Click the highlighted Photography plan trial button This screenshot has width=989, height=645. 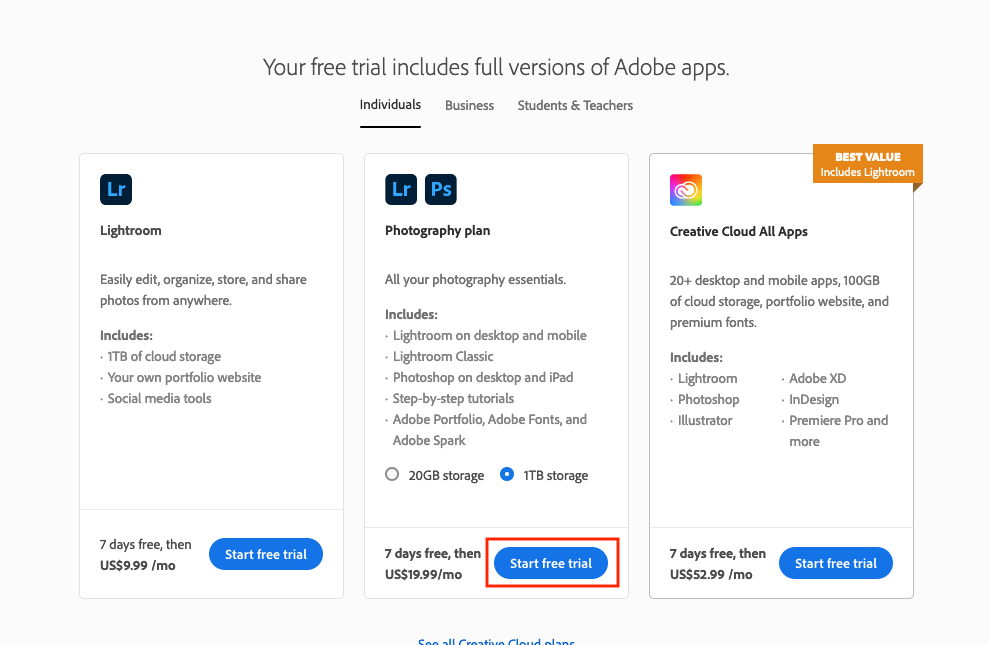click(x=550, y=563)
